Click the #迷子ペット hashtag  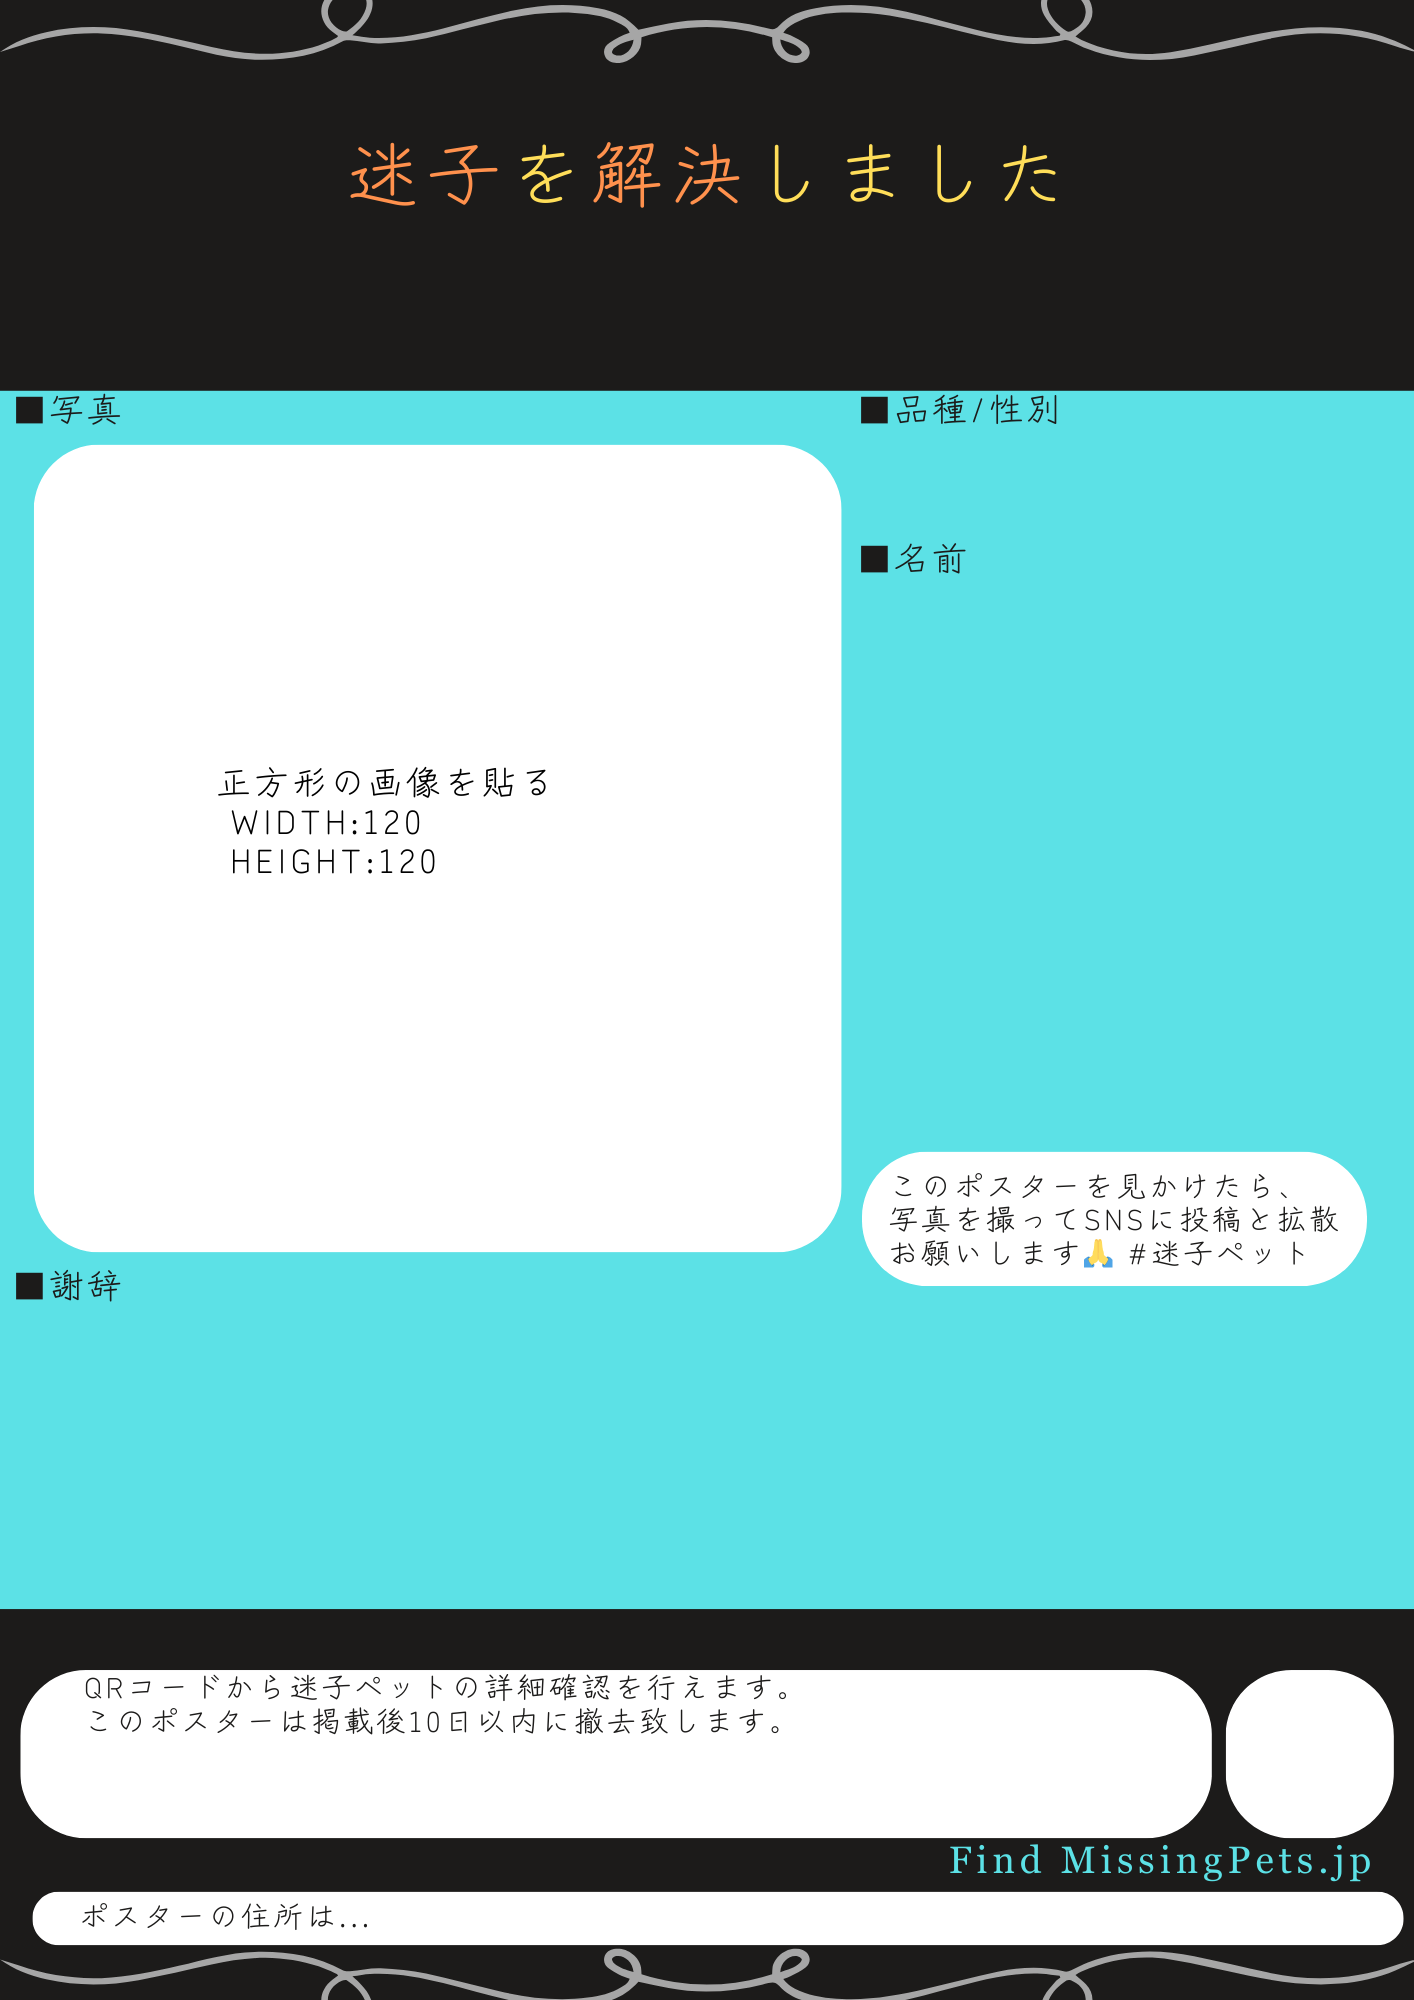[x=1218, y=1253]
